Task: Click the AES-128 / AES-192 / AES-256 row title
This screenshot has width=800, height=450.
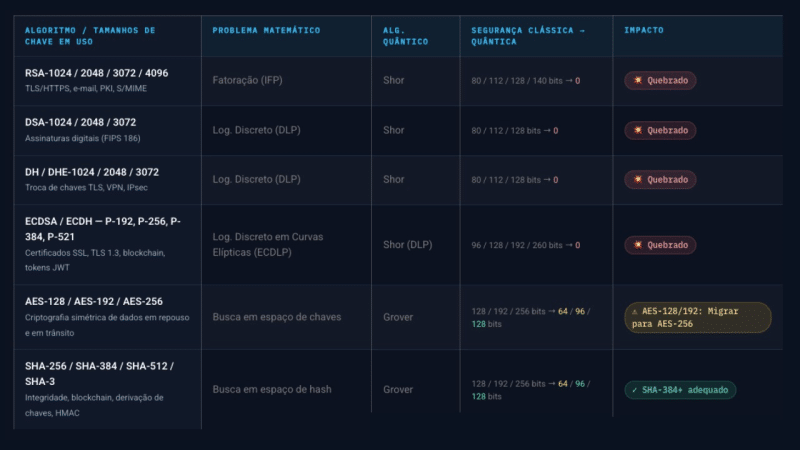Action: pos(94,302)
